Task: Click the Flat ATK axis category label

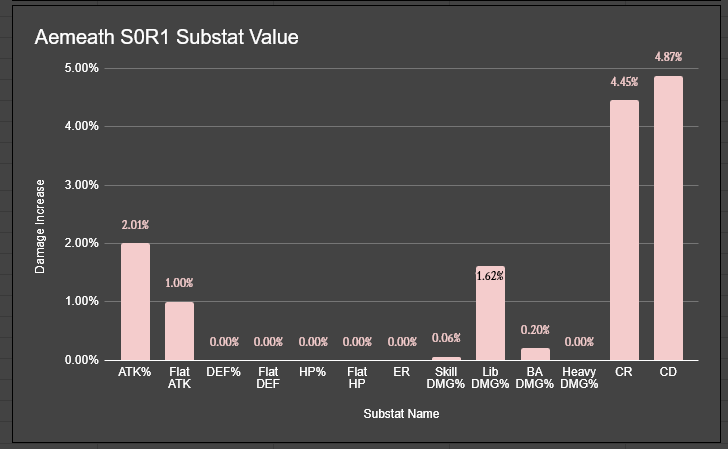Action: [x=179, y=378]
